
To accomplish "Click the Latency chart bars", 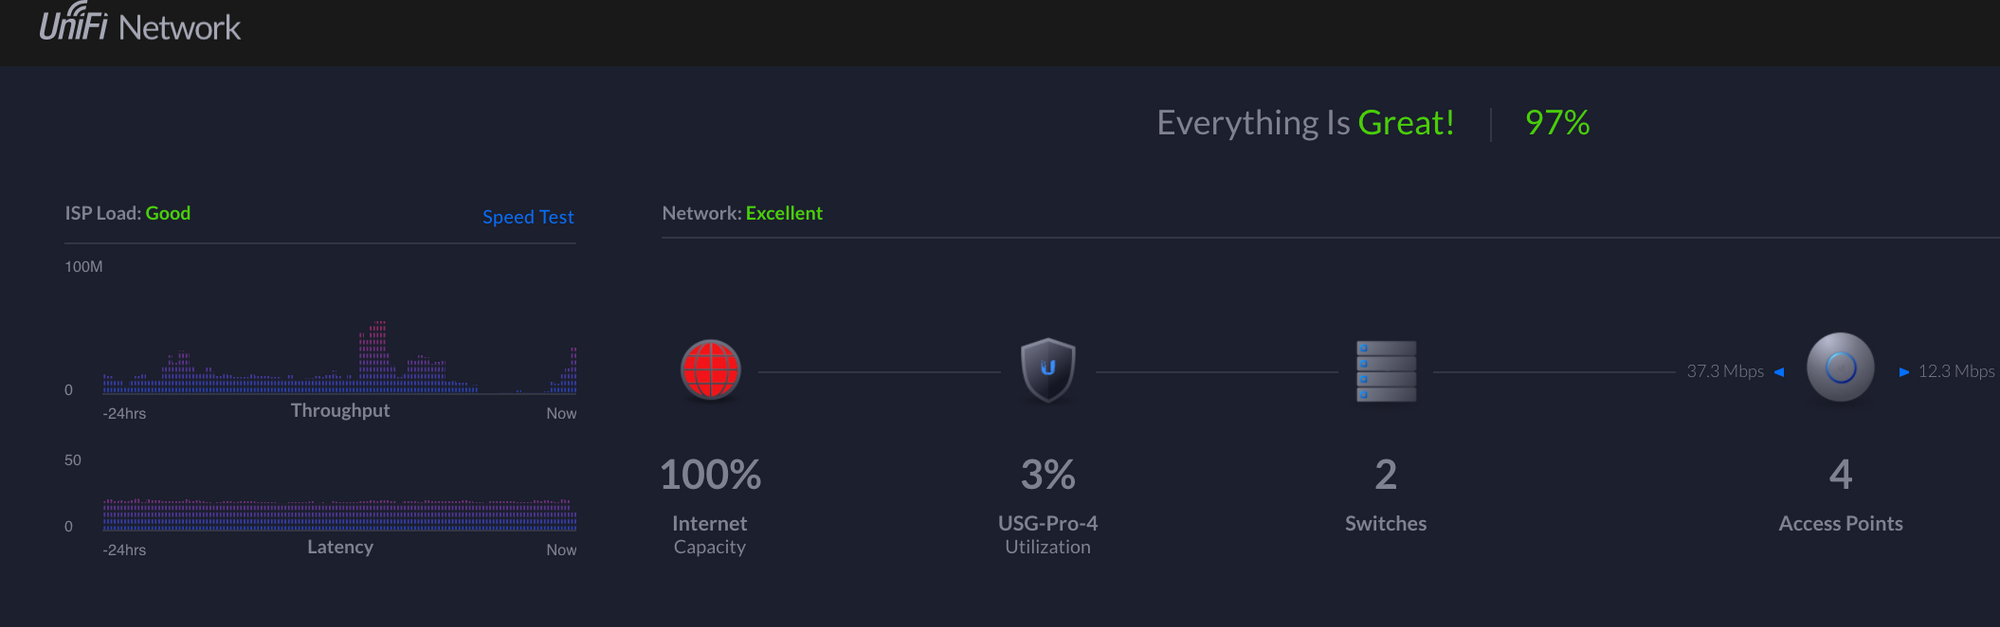I will (340, 514).
